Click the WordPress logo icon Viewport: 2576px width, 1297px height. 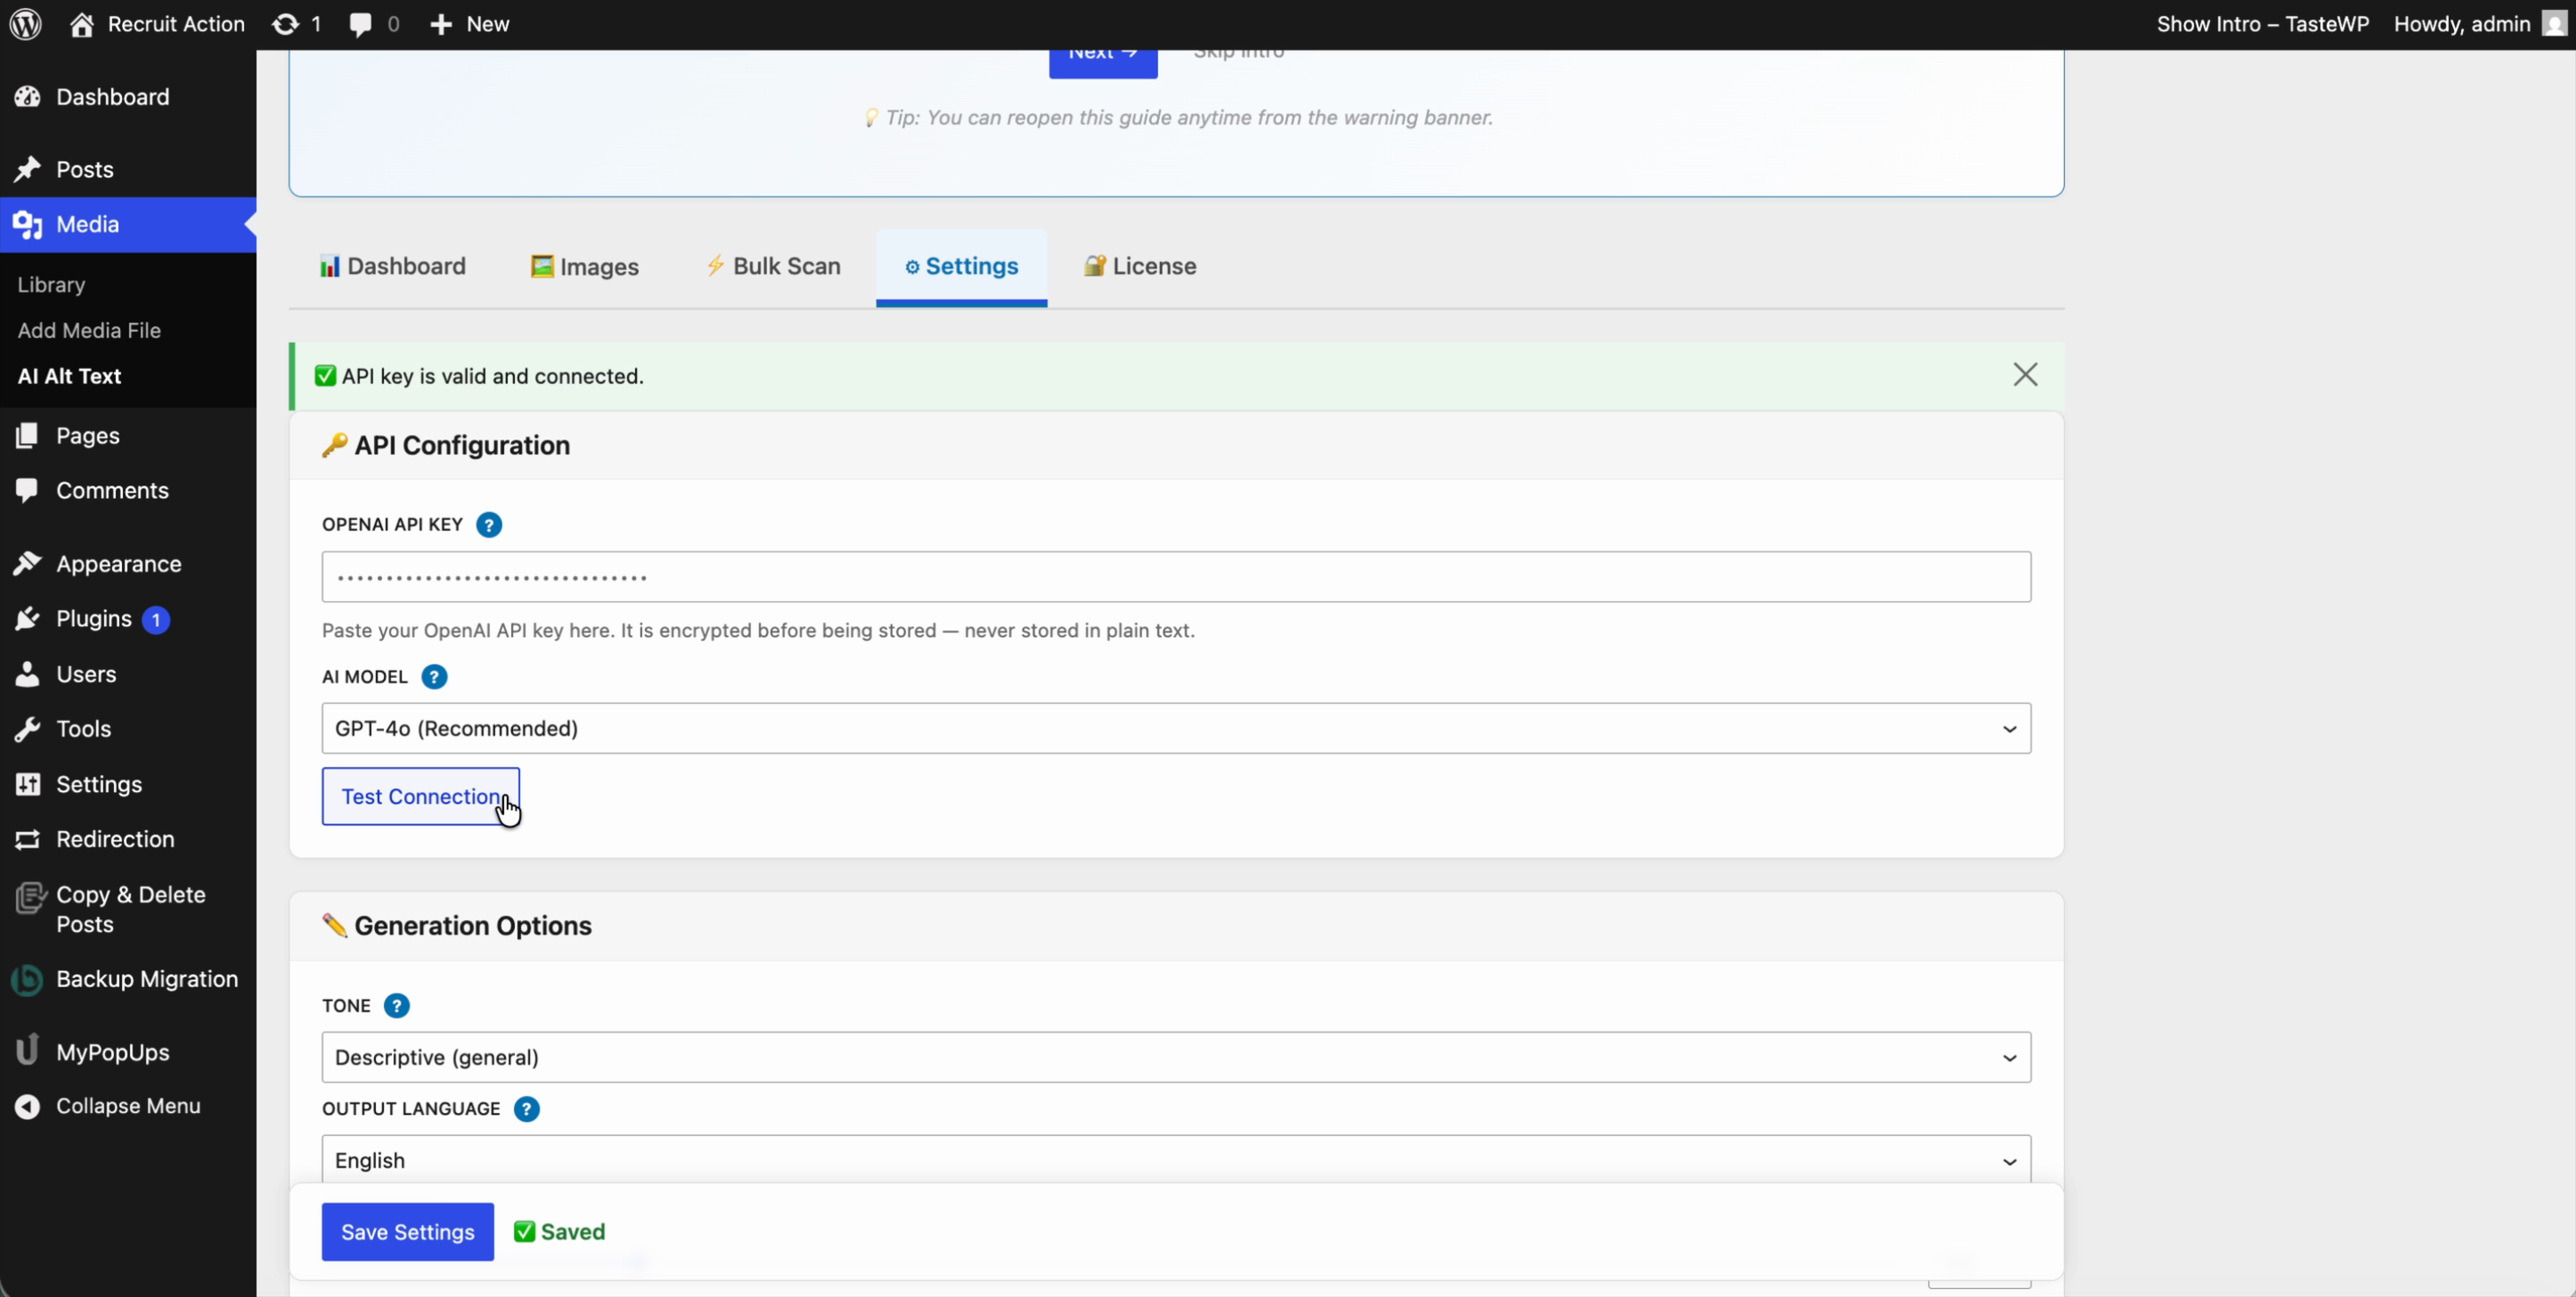[x=26, y=24]
